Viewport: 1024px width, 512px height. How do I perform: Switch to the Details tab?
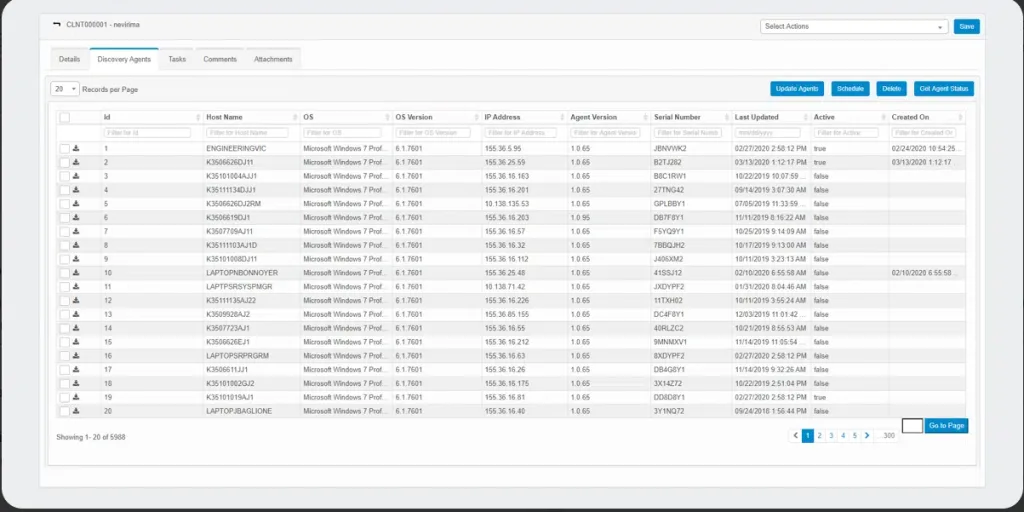tap(69, 59)
